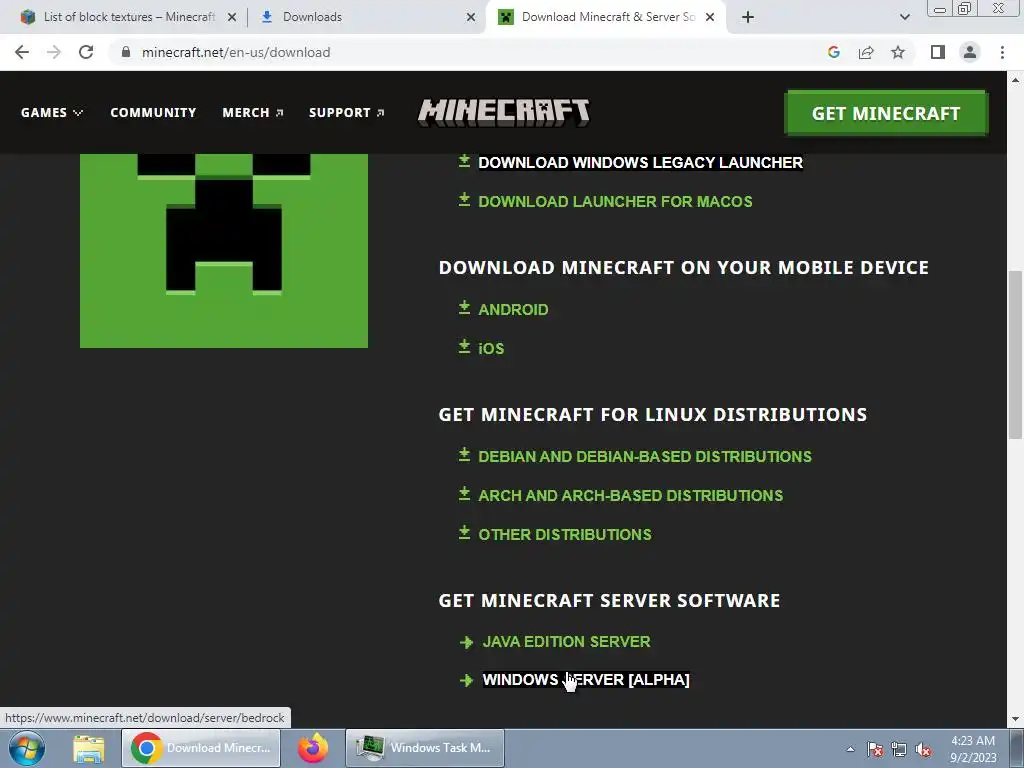Click the network tray icon

pyautogui.click(x=899, y=750)
